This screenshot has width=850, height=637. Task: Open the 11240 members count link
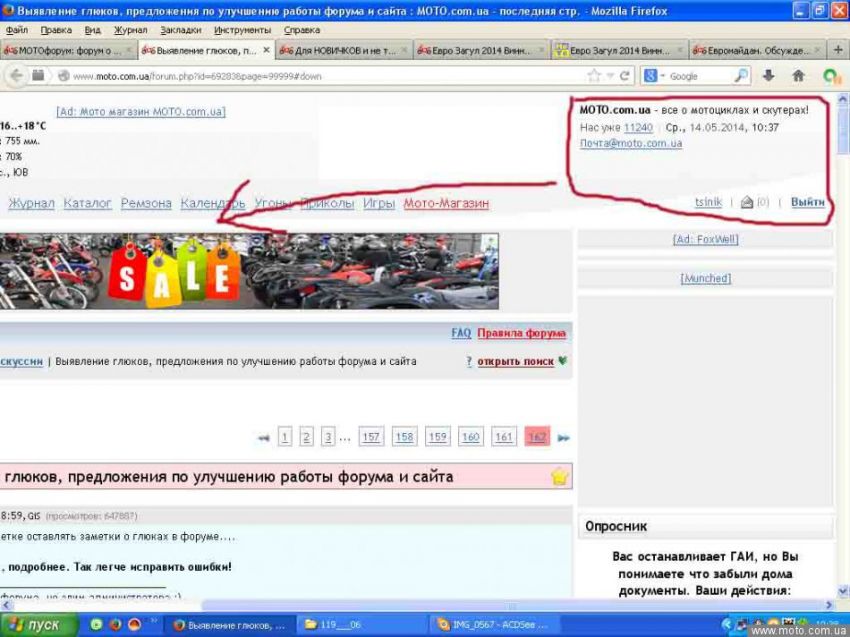click(638, 127)
